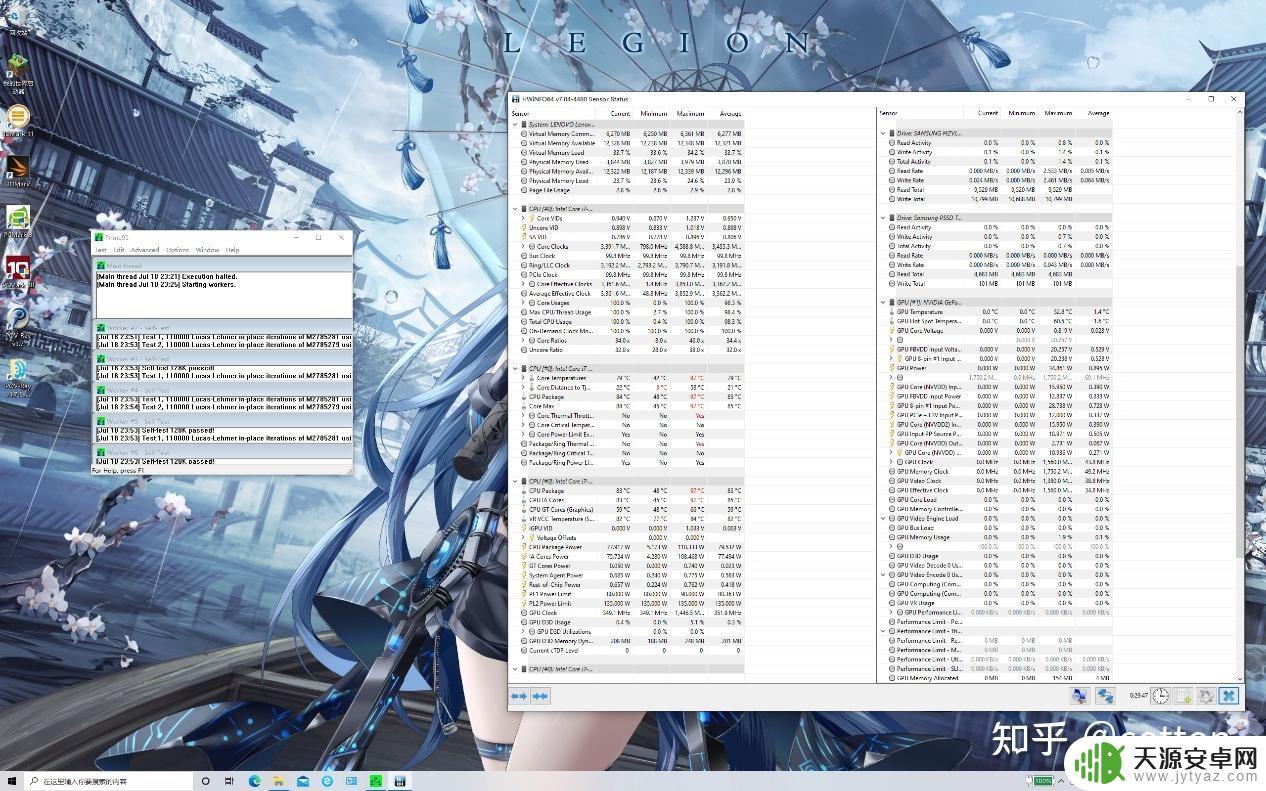Select the Ring/LLC Clock row
This screenshot has height=791, width=1266.
click(x=627, y=265)
